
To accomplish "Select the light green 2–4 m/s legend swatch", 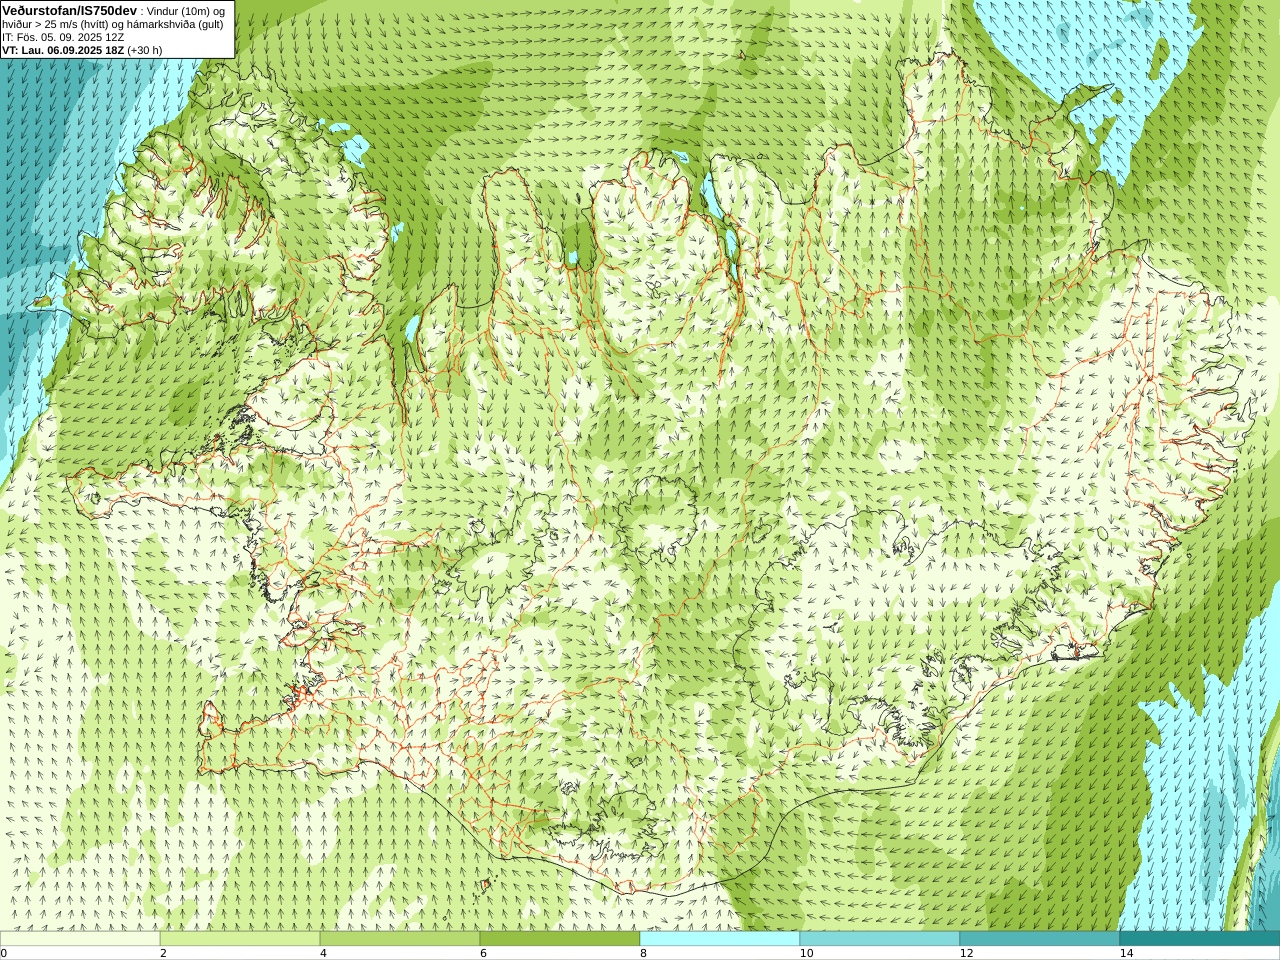I will (x=240, y=939).
